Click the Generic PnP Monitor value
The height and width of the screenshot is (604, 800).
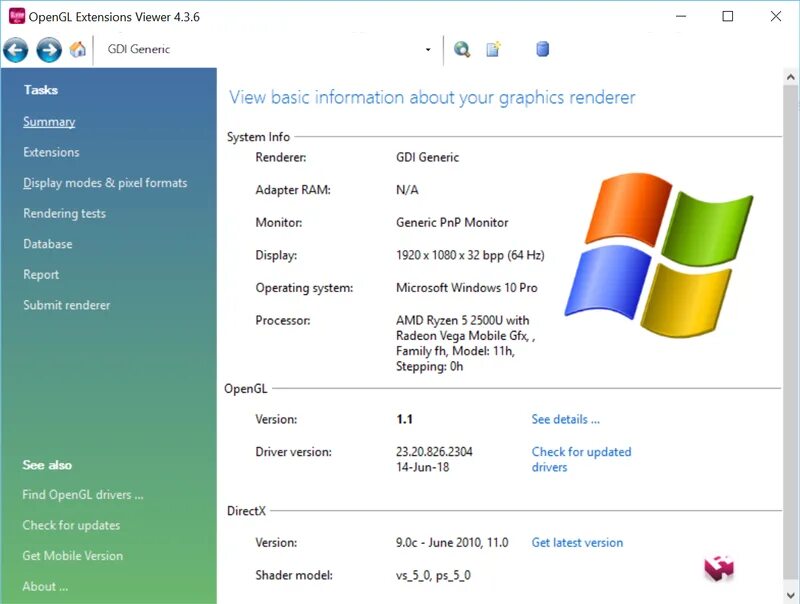coord(452,222)
